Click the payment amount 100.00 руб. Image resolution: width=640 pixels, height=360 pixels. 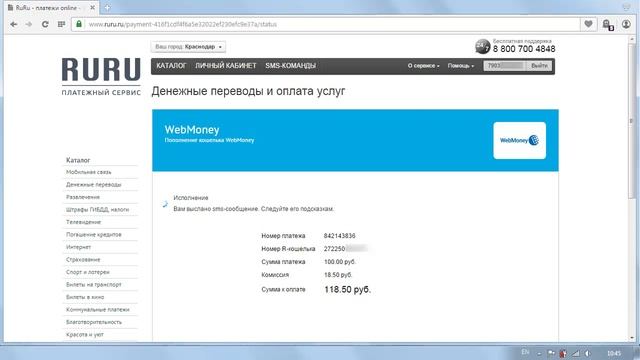pos(340,262)
